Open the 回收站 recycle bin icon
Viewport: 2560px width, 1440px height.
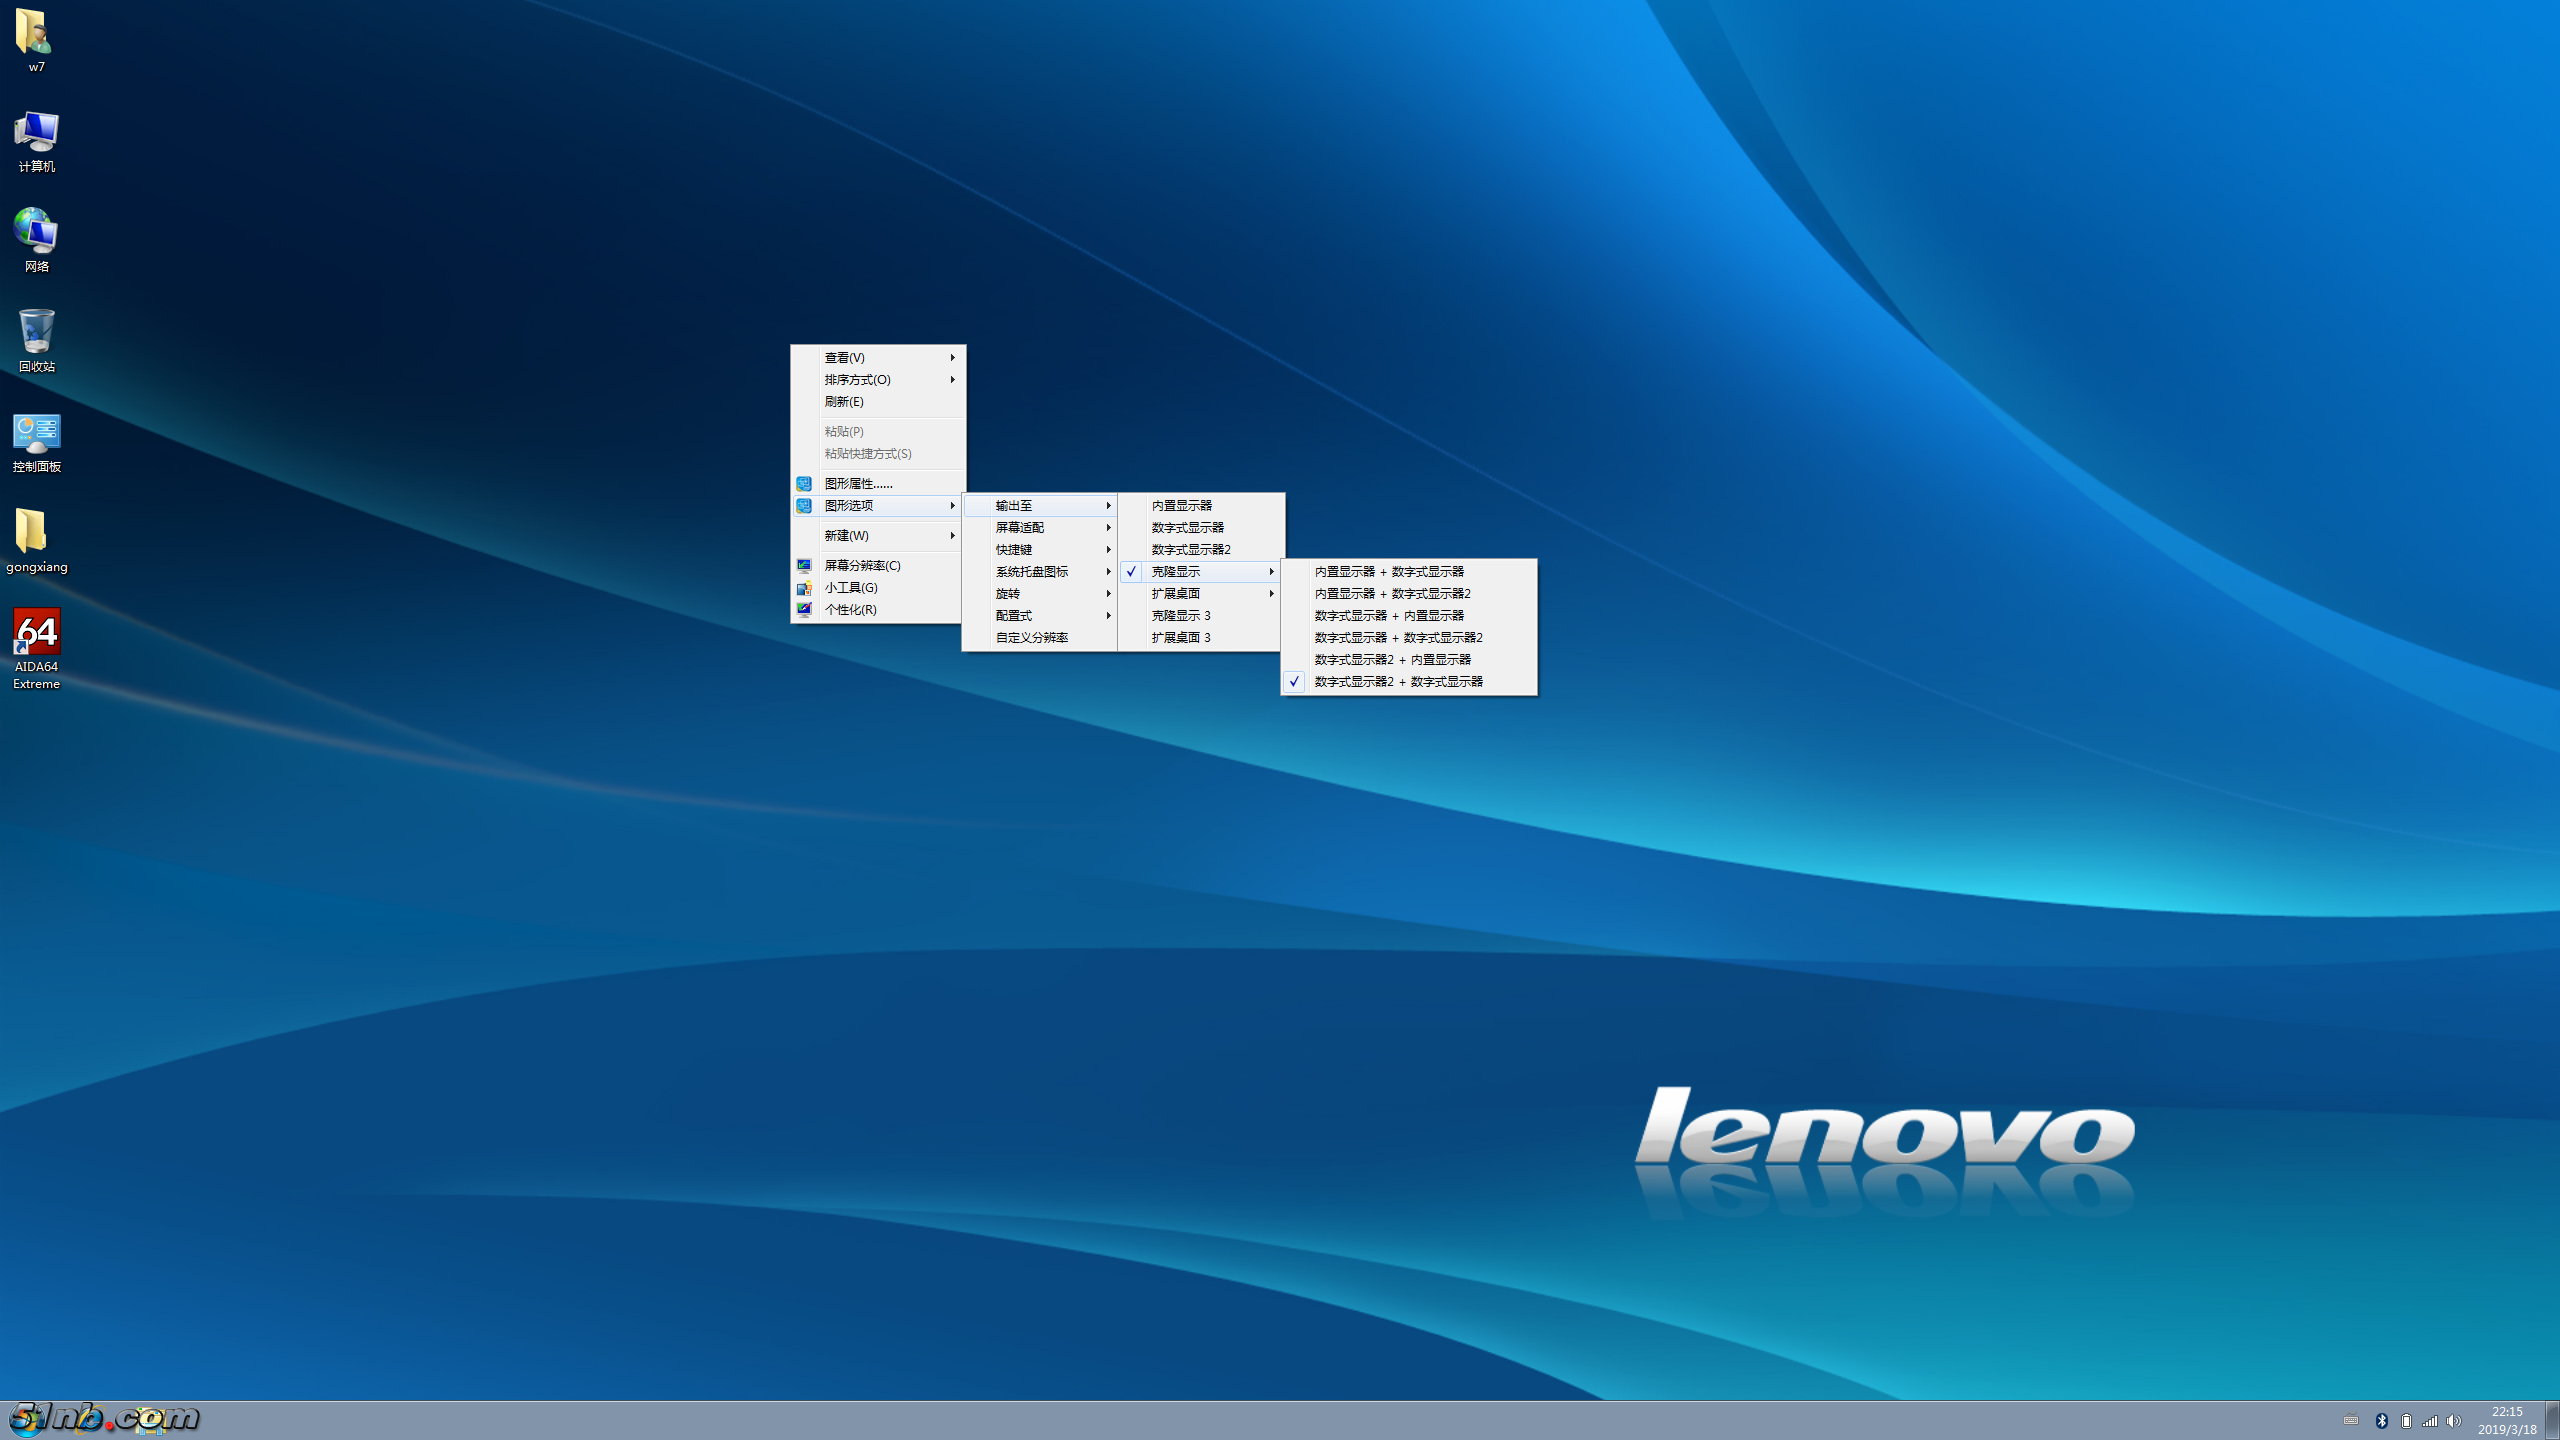pyautogui.click(x=36, y=333)
